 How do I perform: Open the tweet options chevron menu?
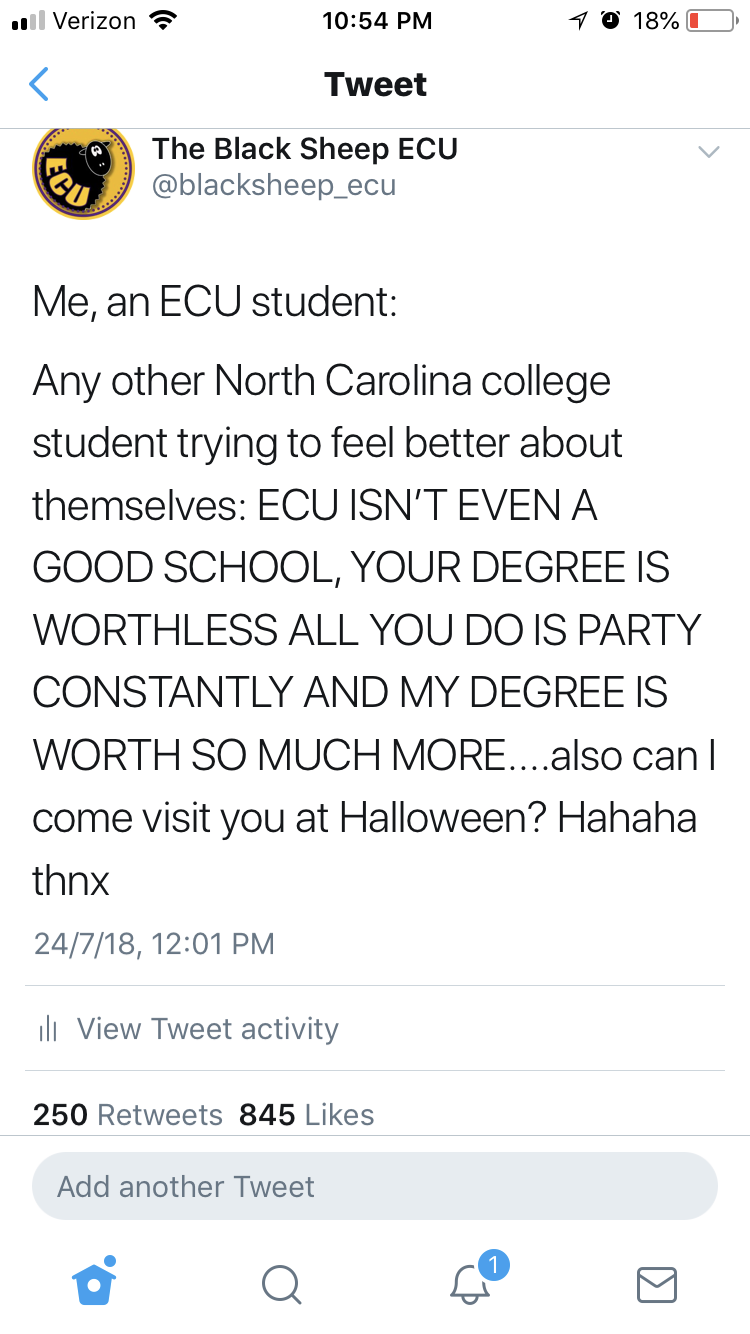point(708,152)
